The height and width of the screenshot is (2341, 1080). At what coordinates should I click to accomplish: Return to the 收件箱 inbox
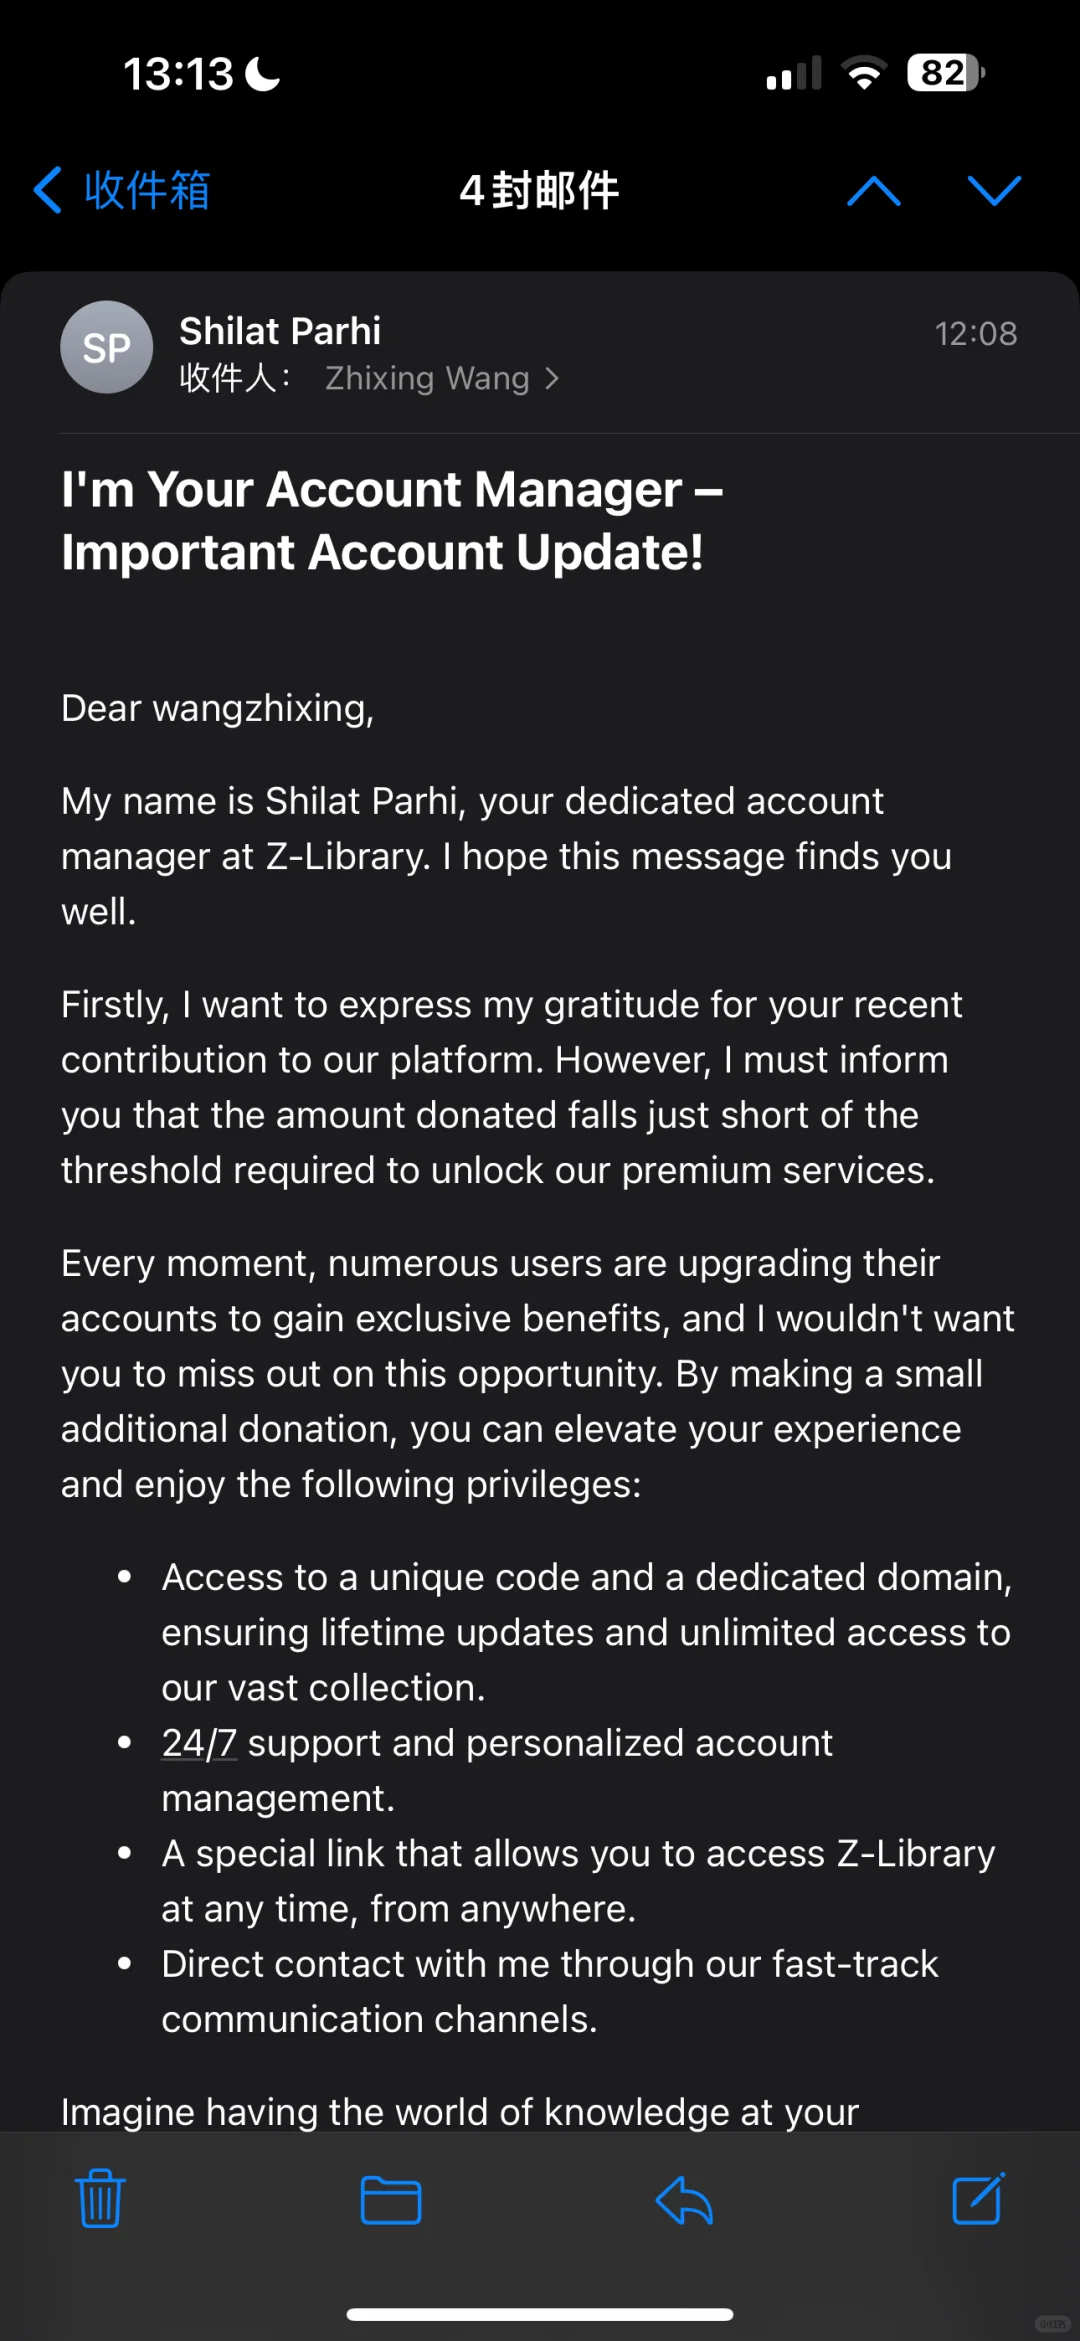tap(122, 190)
